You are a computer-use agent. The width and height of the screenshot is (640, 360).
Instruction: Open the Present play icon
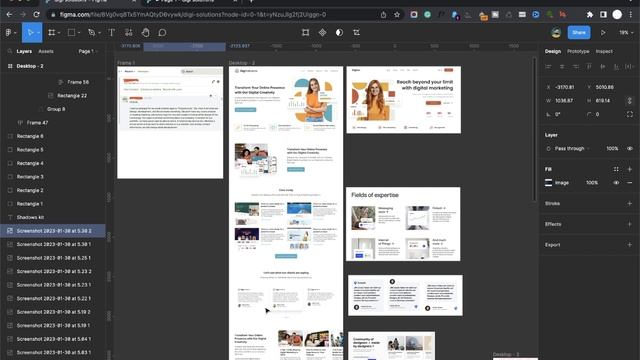pyautogui.click(x=603, y=32)
